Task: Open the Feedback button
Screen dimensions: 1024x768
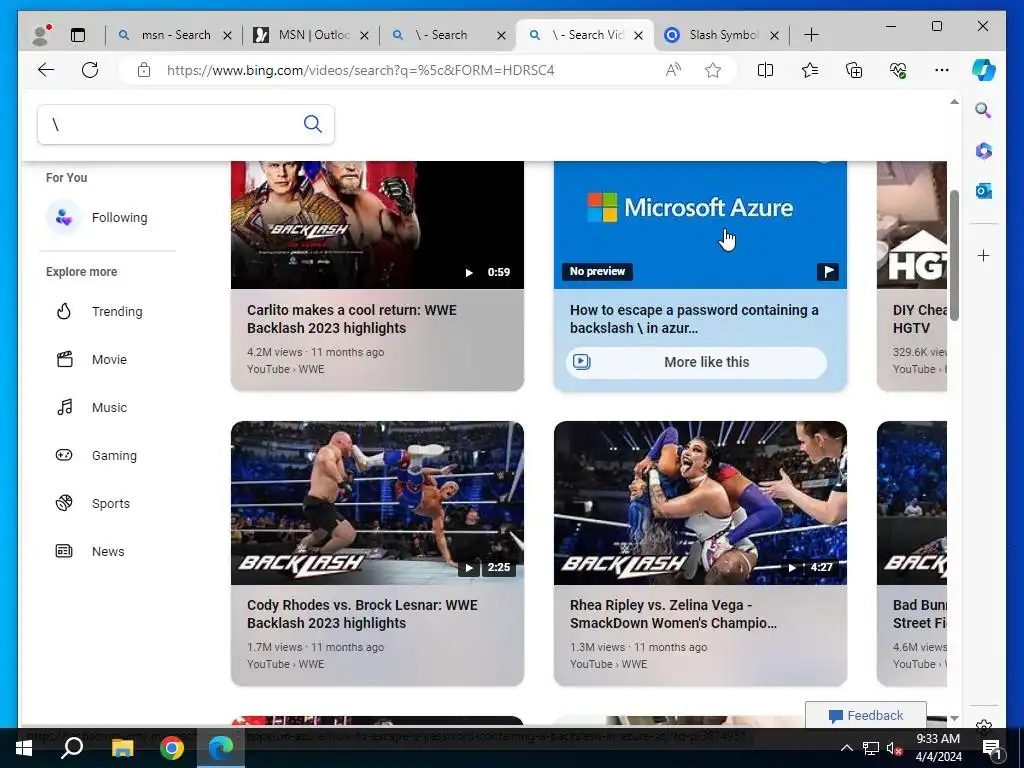Action: pos(865,715)
